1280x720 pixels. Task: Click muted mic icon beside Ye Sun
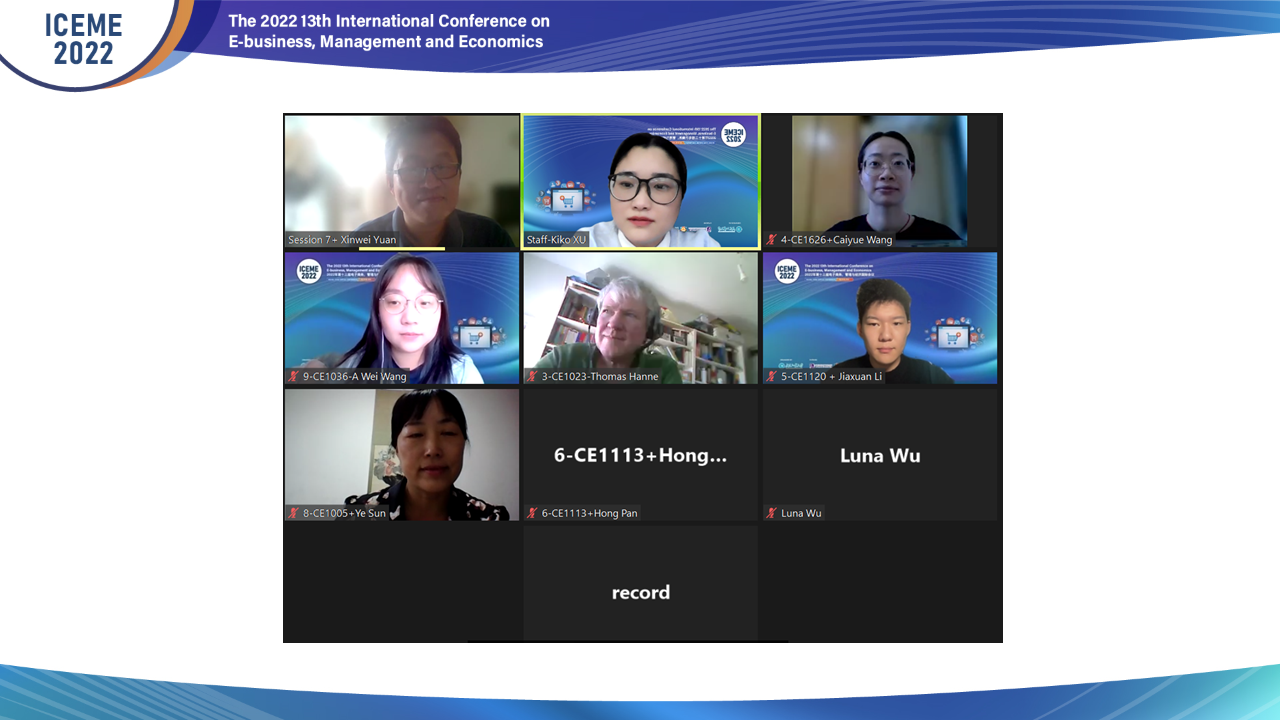coord(294,513)
